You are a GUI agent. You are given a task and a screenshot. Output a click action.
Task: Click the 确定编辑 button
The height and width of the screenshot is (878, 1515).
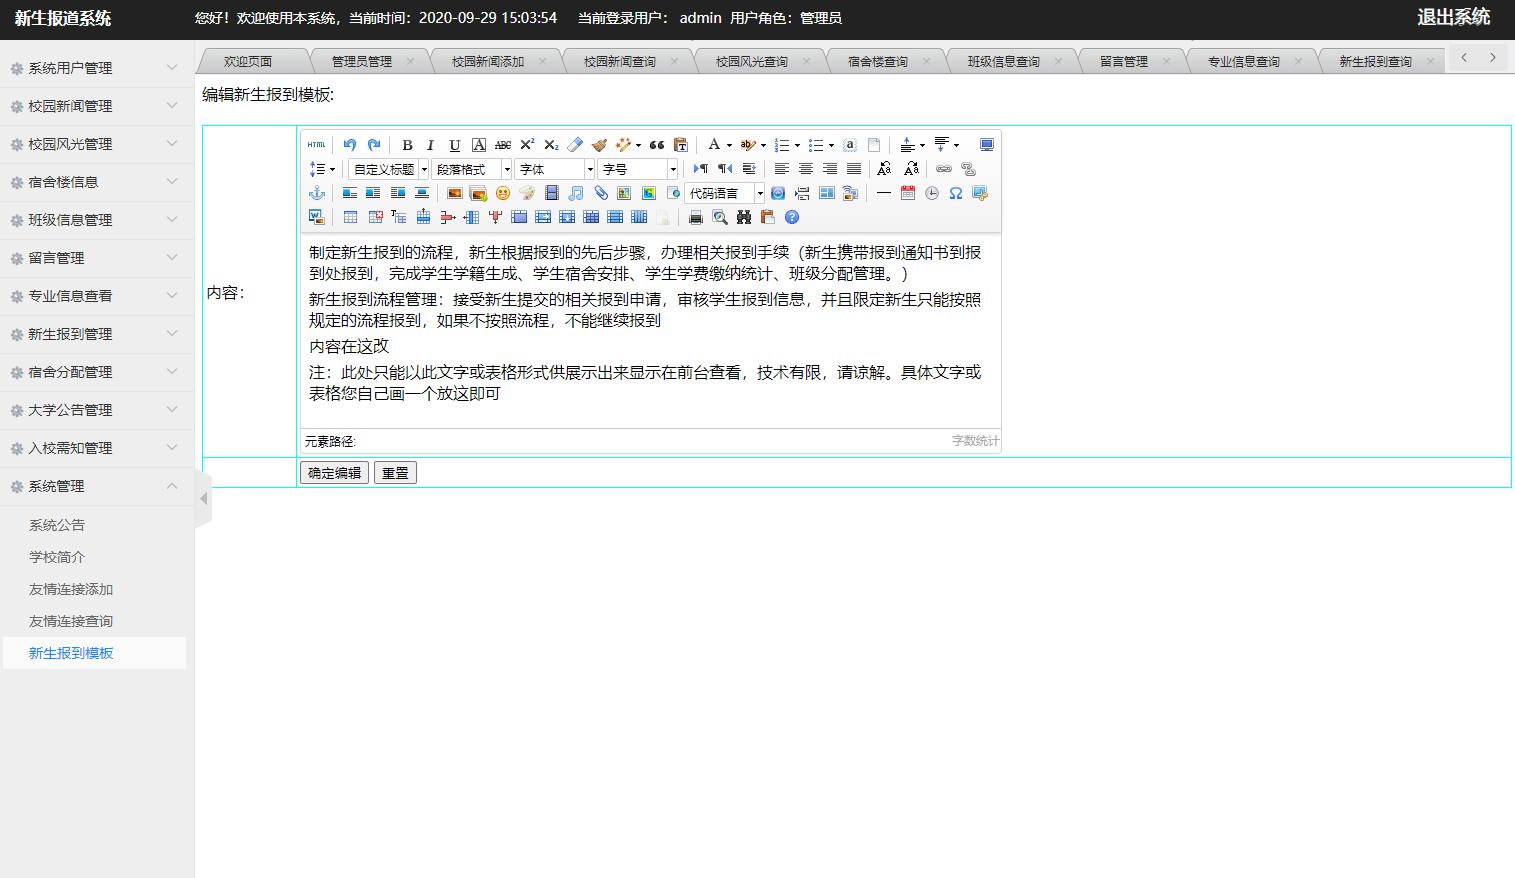(333, 472)
